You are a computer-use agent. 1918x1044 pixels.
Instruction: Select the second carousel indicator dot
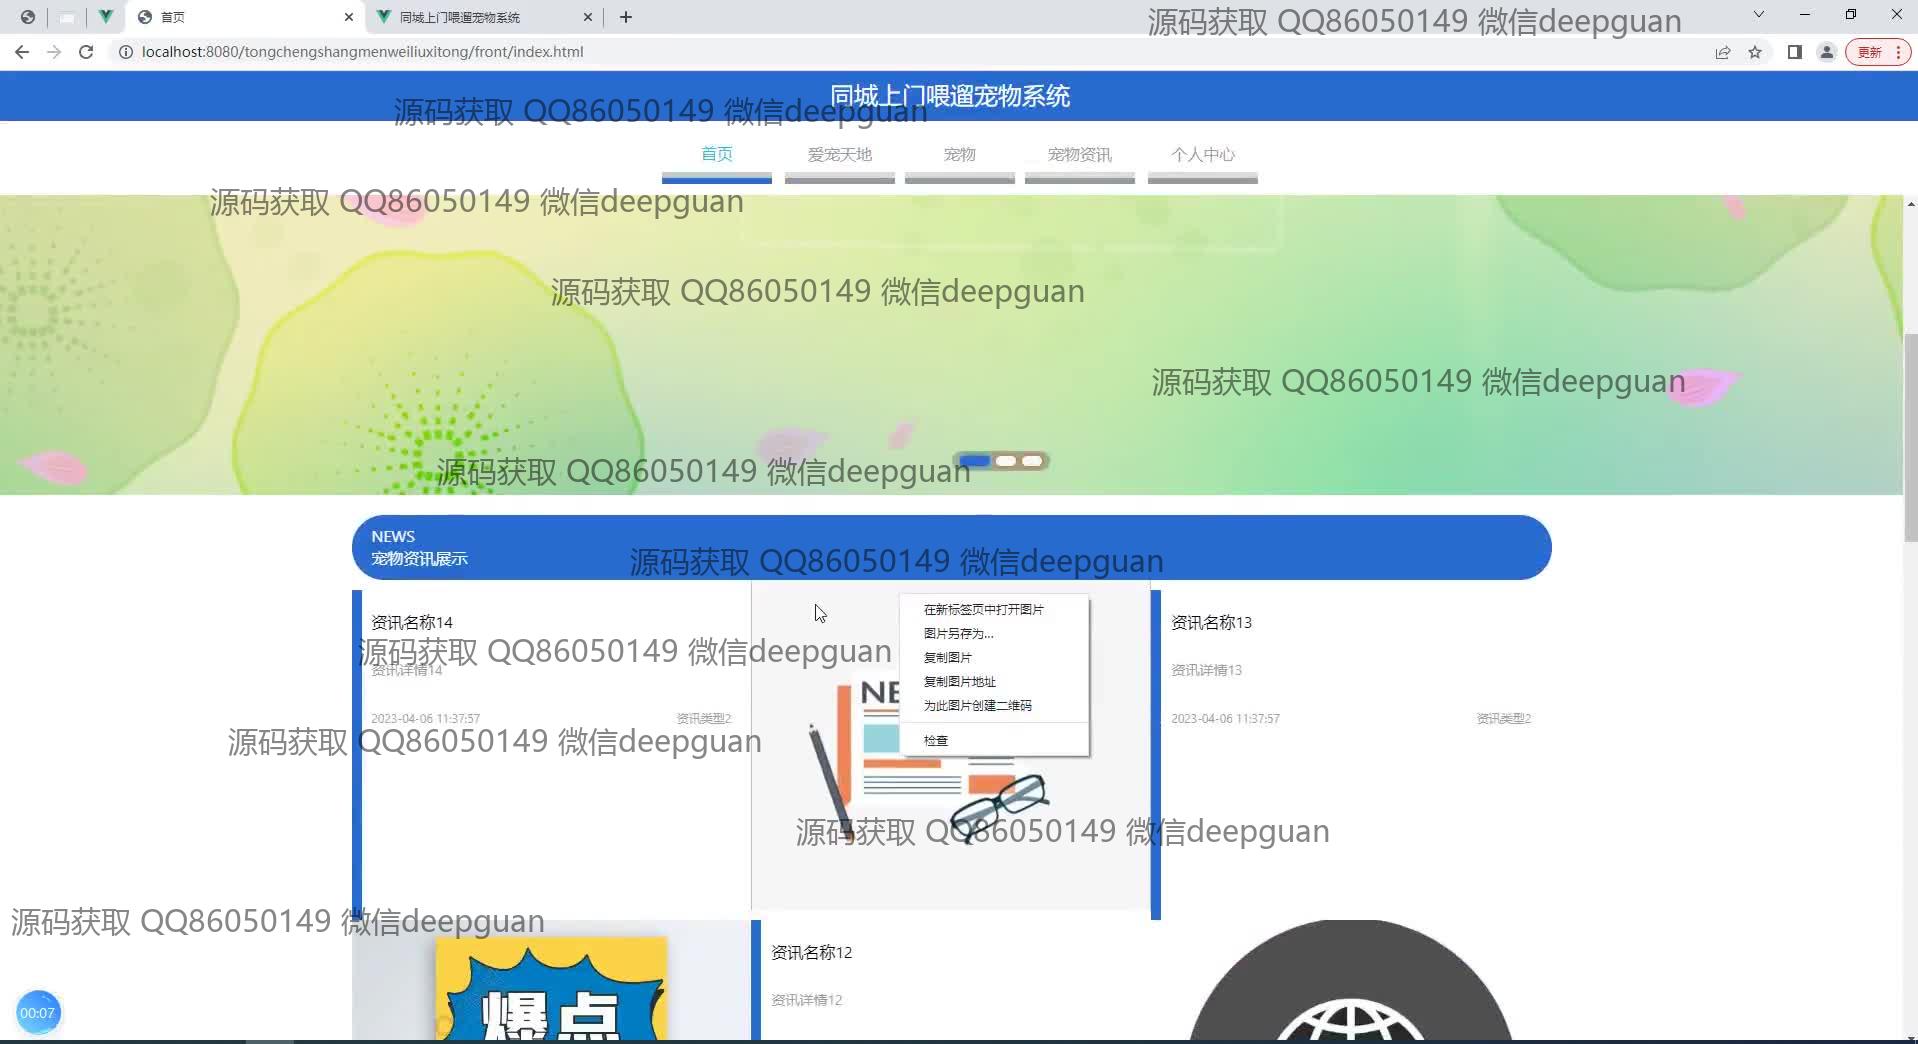tap(1006, 461)
